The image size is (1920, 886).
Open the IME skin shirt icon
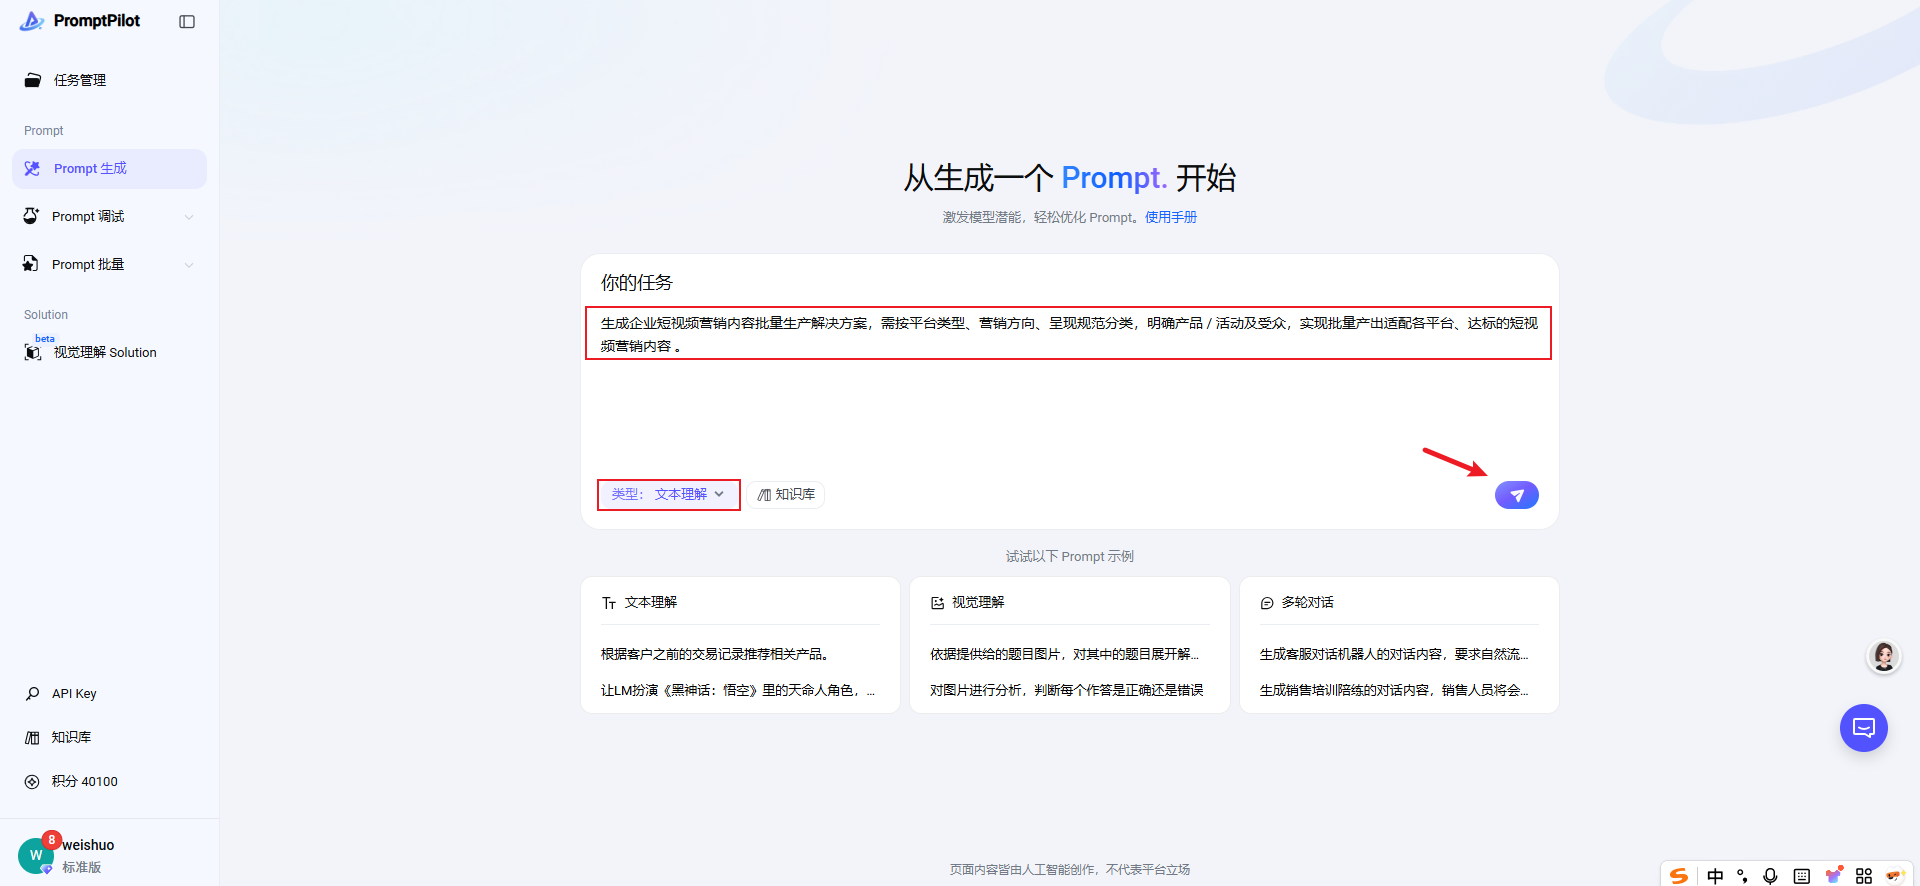(1833, 875)
